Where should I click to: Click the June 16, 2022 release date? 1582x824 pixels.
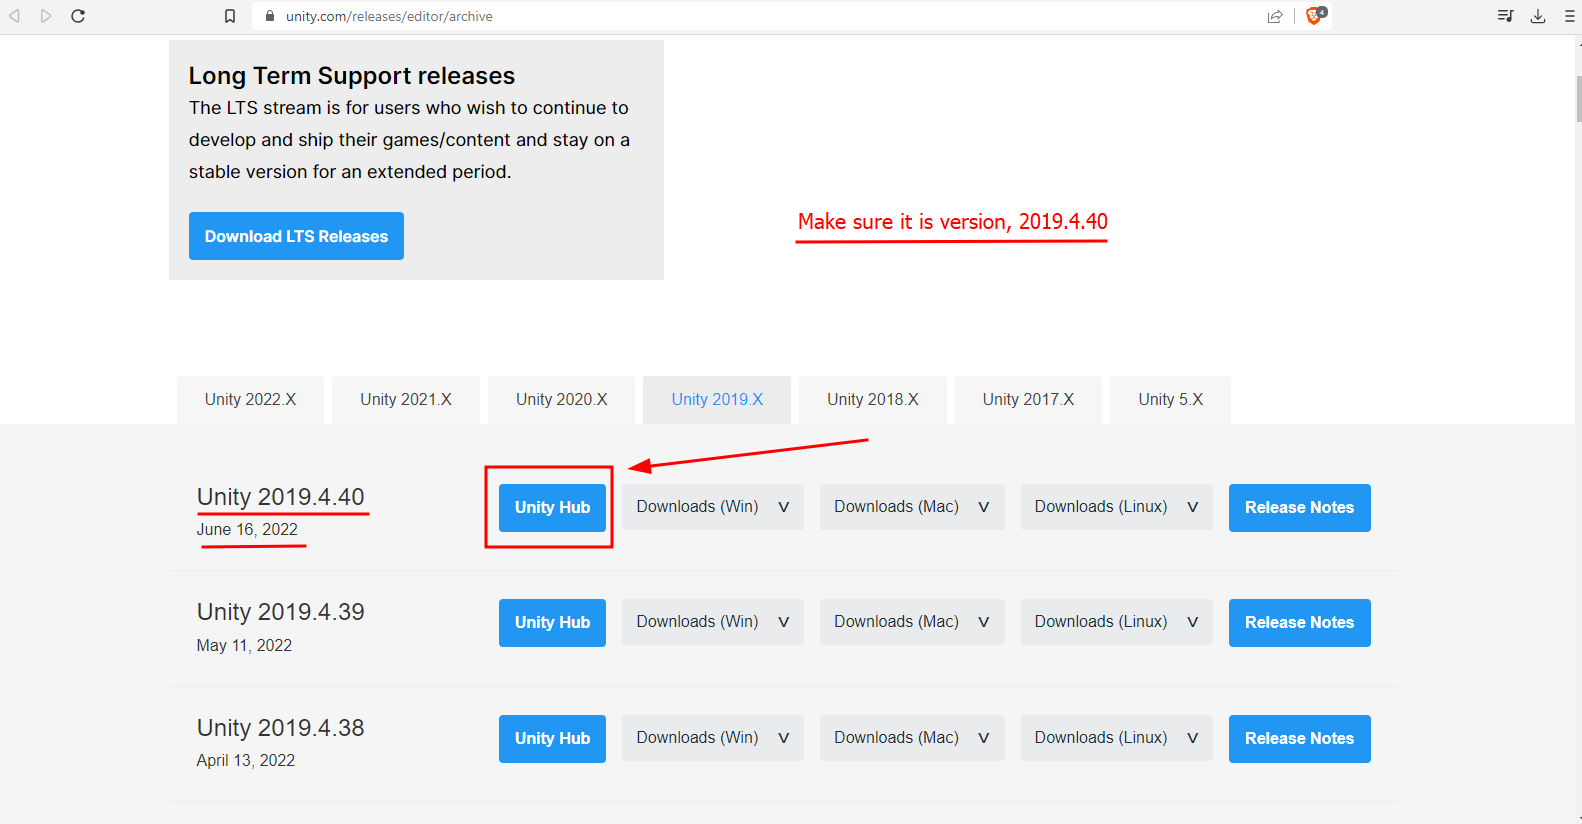pyautogui.click(x=247, y=530)
